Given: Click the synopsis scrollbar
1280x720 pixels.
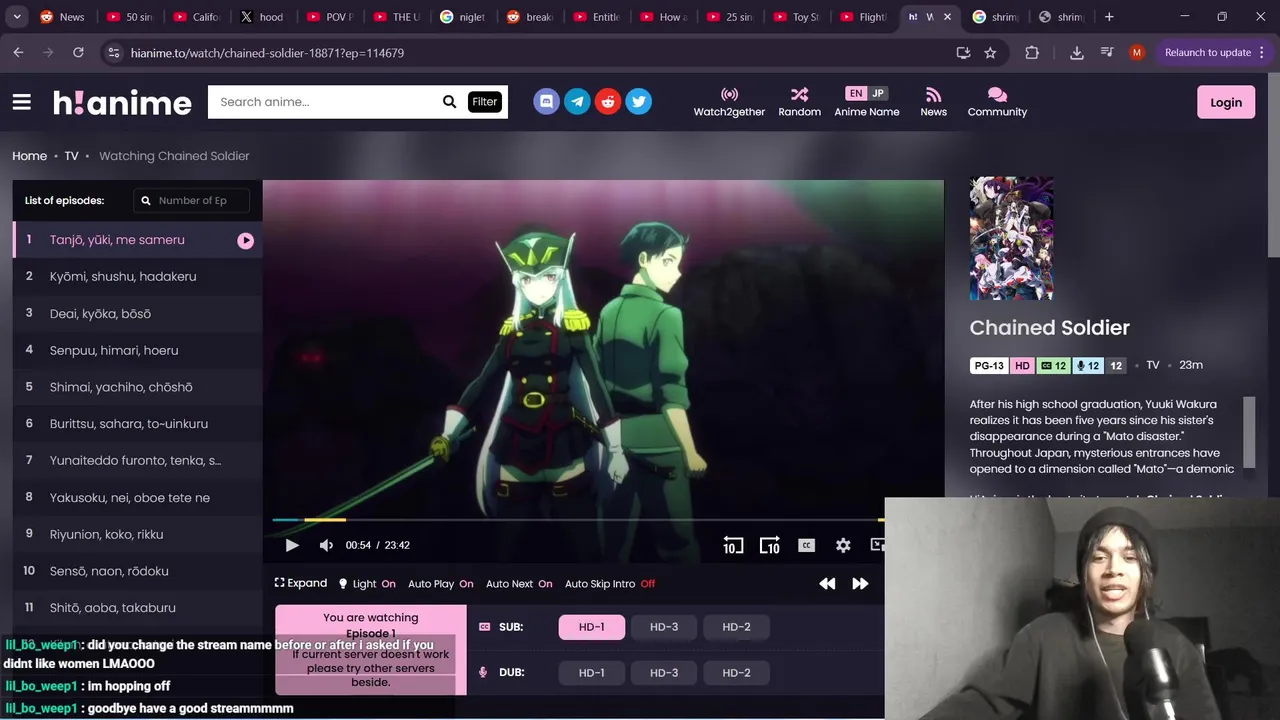Looking at the screenshot, I should tap(1248, 431).
